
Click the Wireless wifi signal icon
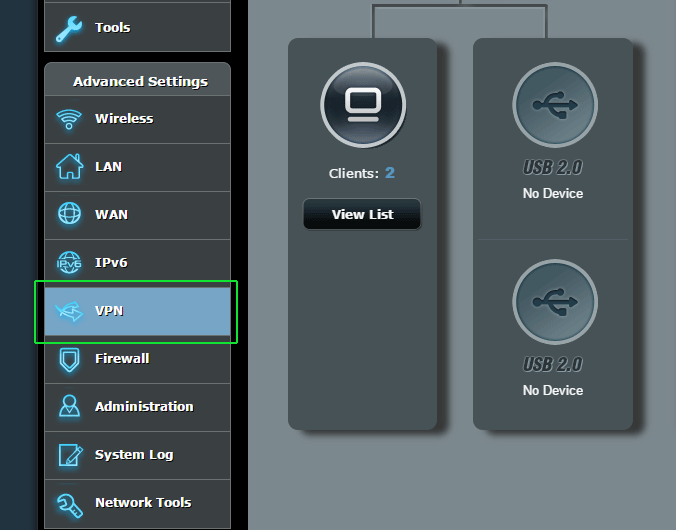[69, 119]
